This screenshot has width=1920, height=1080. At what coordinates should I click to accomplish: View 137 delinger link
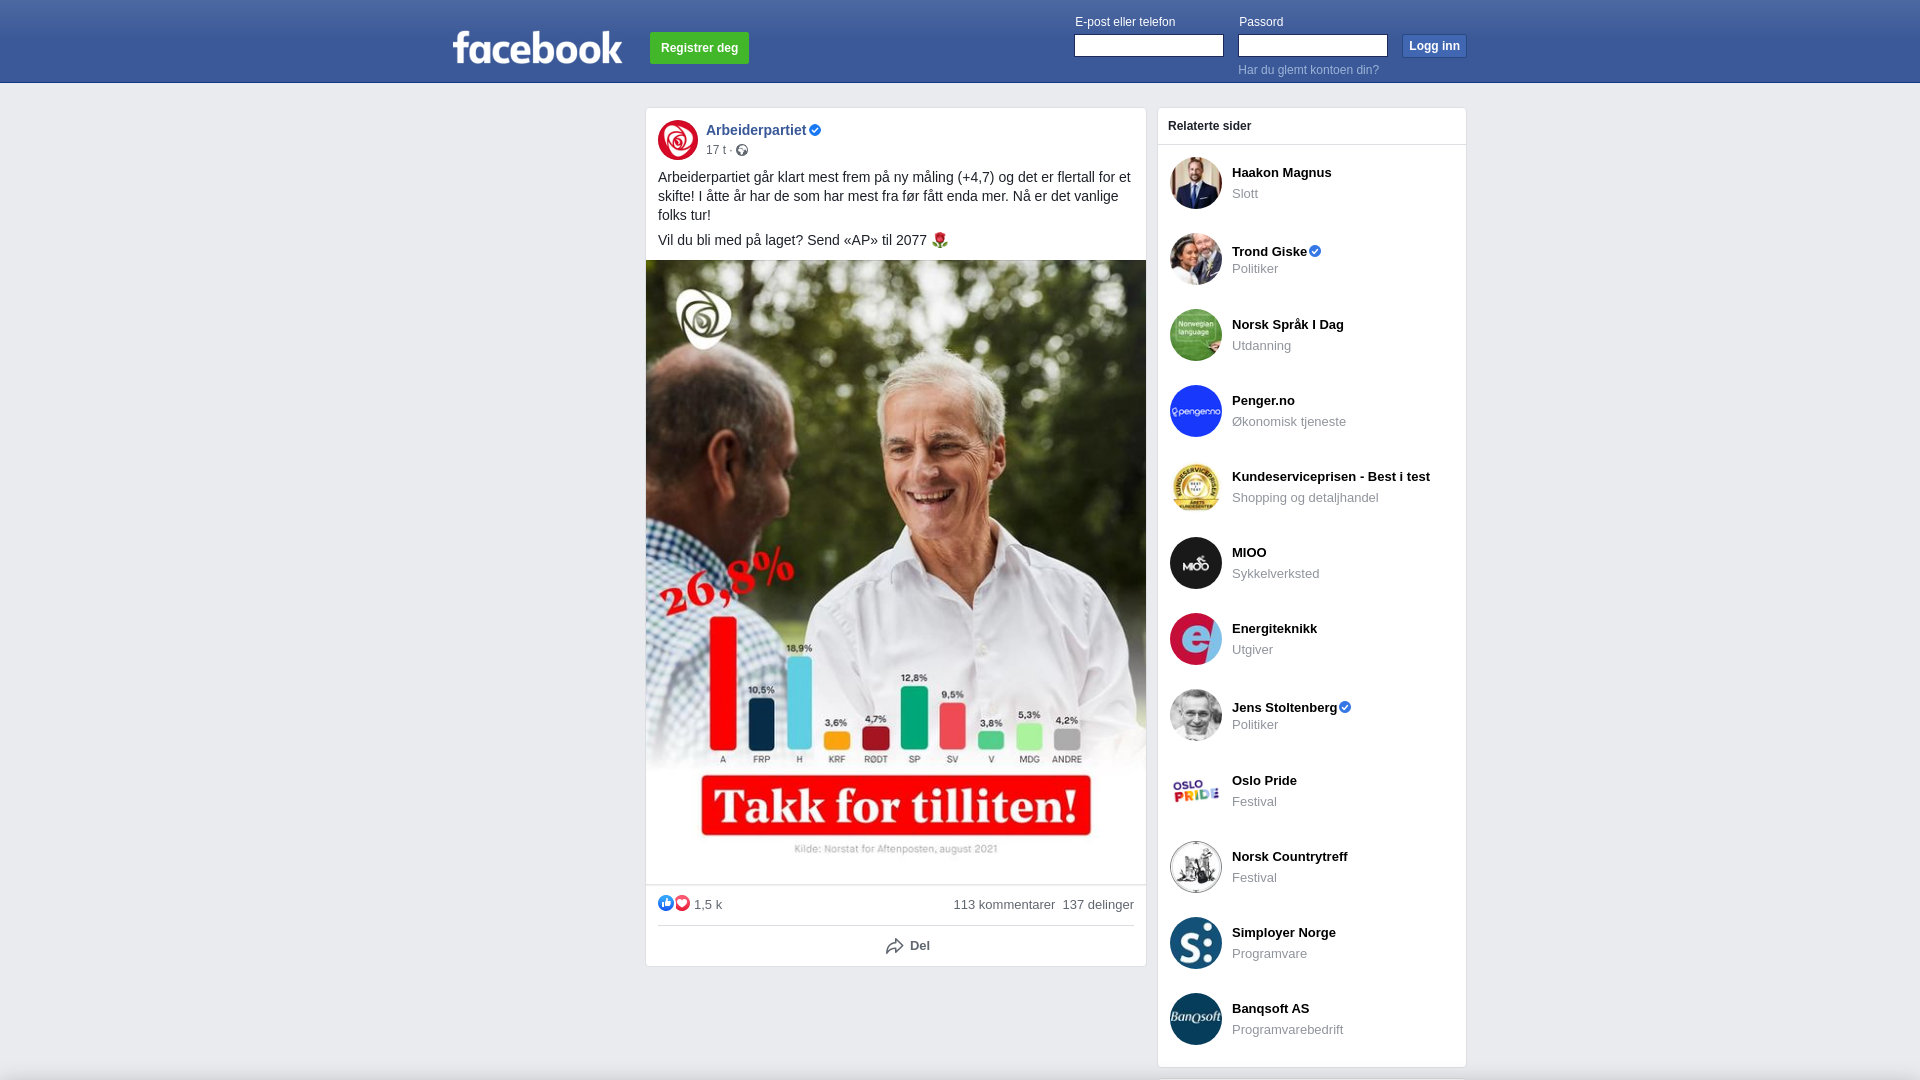(1098, 905)
